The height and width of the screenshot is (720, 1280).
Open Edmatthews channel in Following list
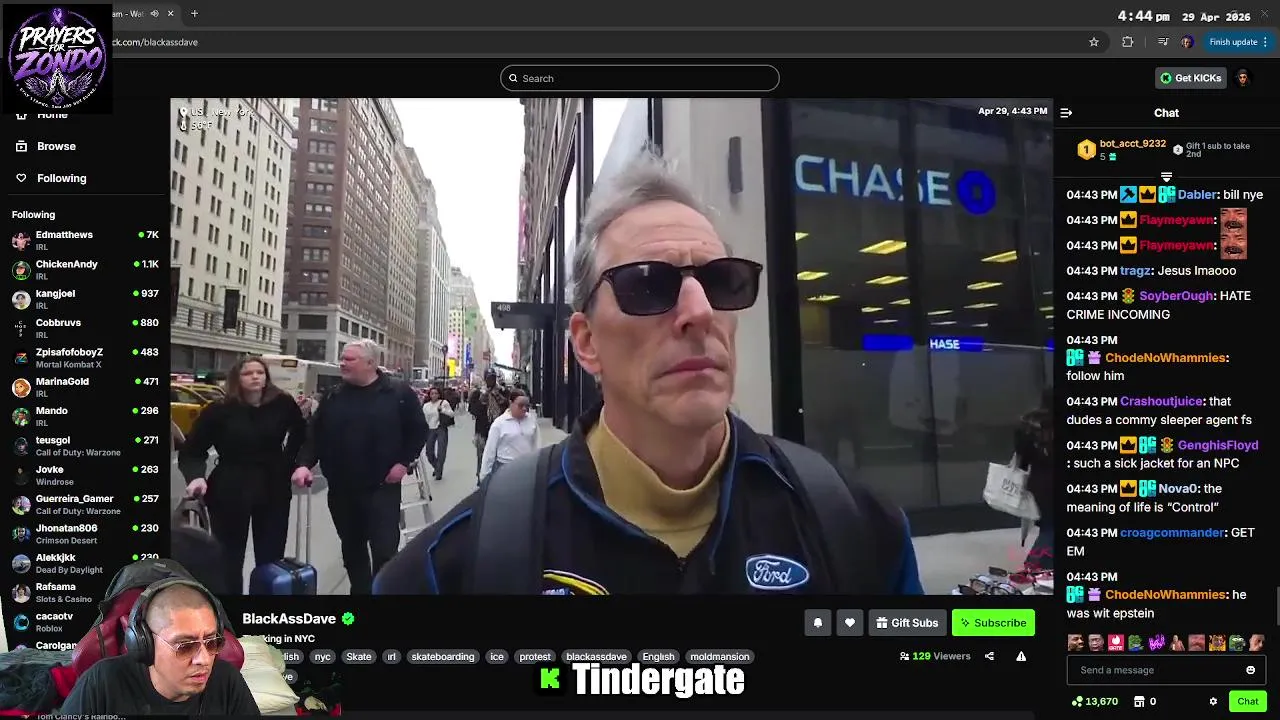(84, 240)
